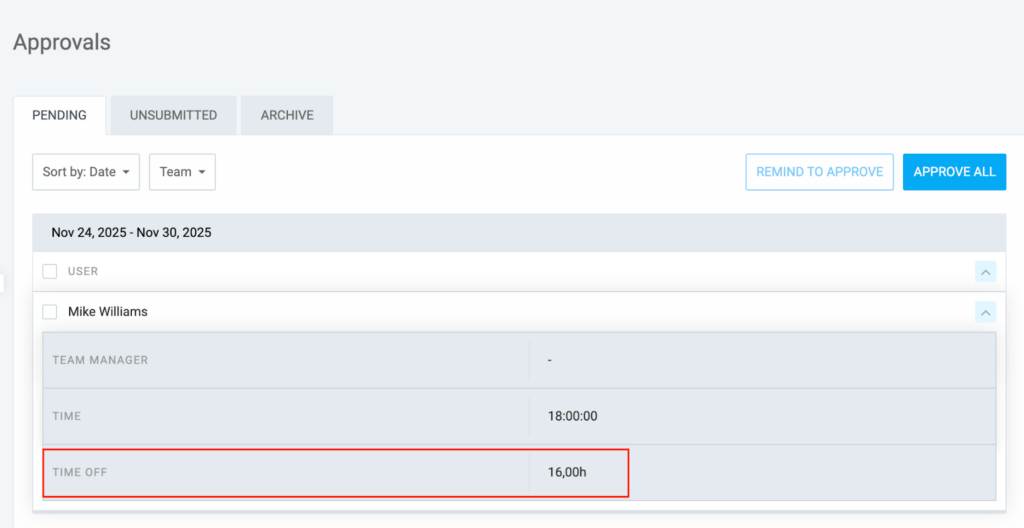
Task: Open the UNSUBMITTED tab
Action: 173,115
